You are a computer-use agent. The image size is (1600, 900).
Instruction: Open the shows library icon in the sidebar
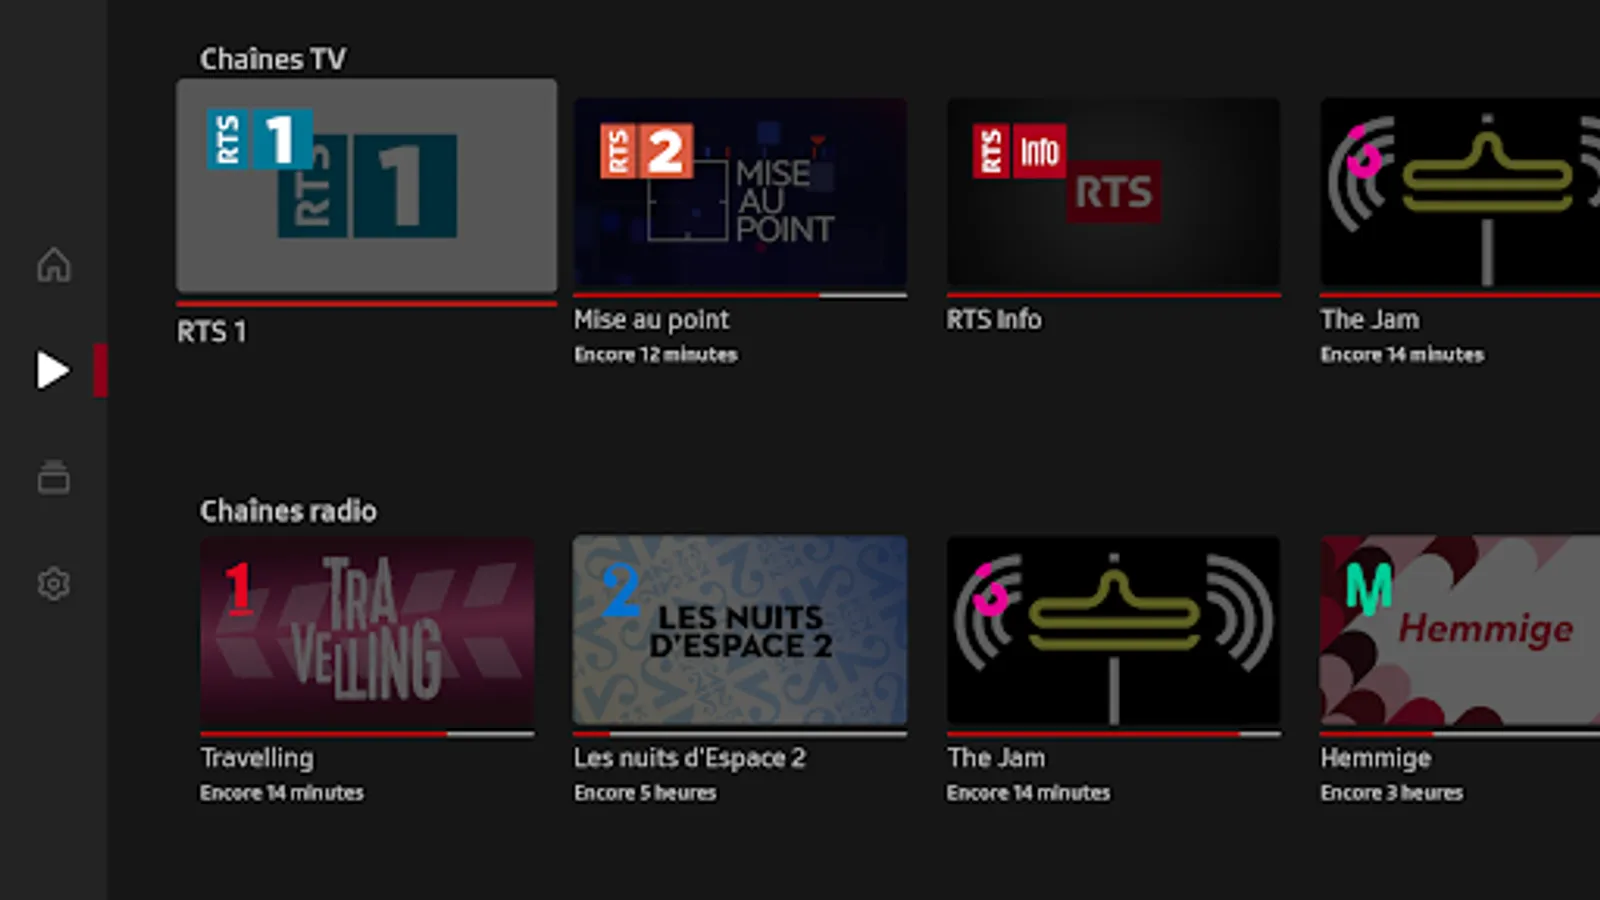(x=54, y=477)
